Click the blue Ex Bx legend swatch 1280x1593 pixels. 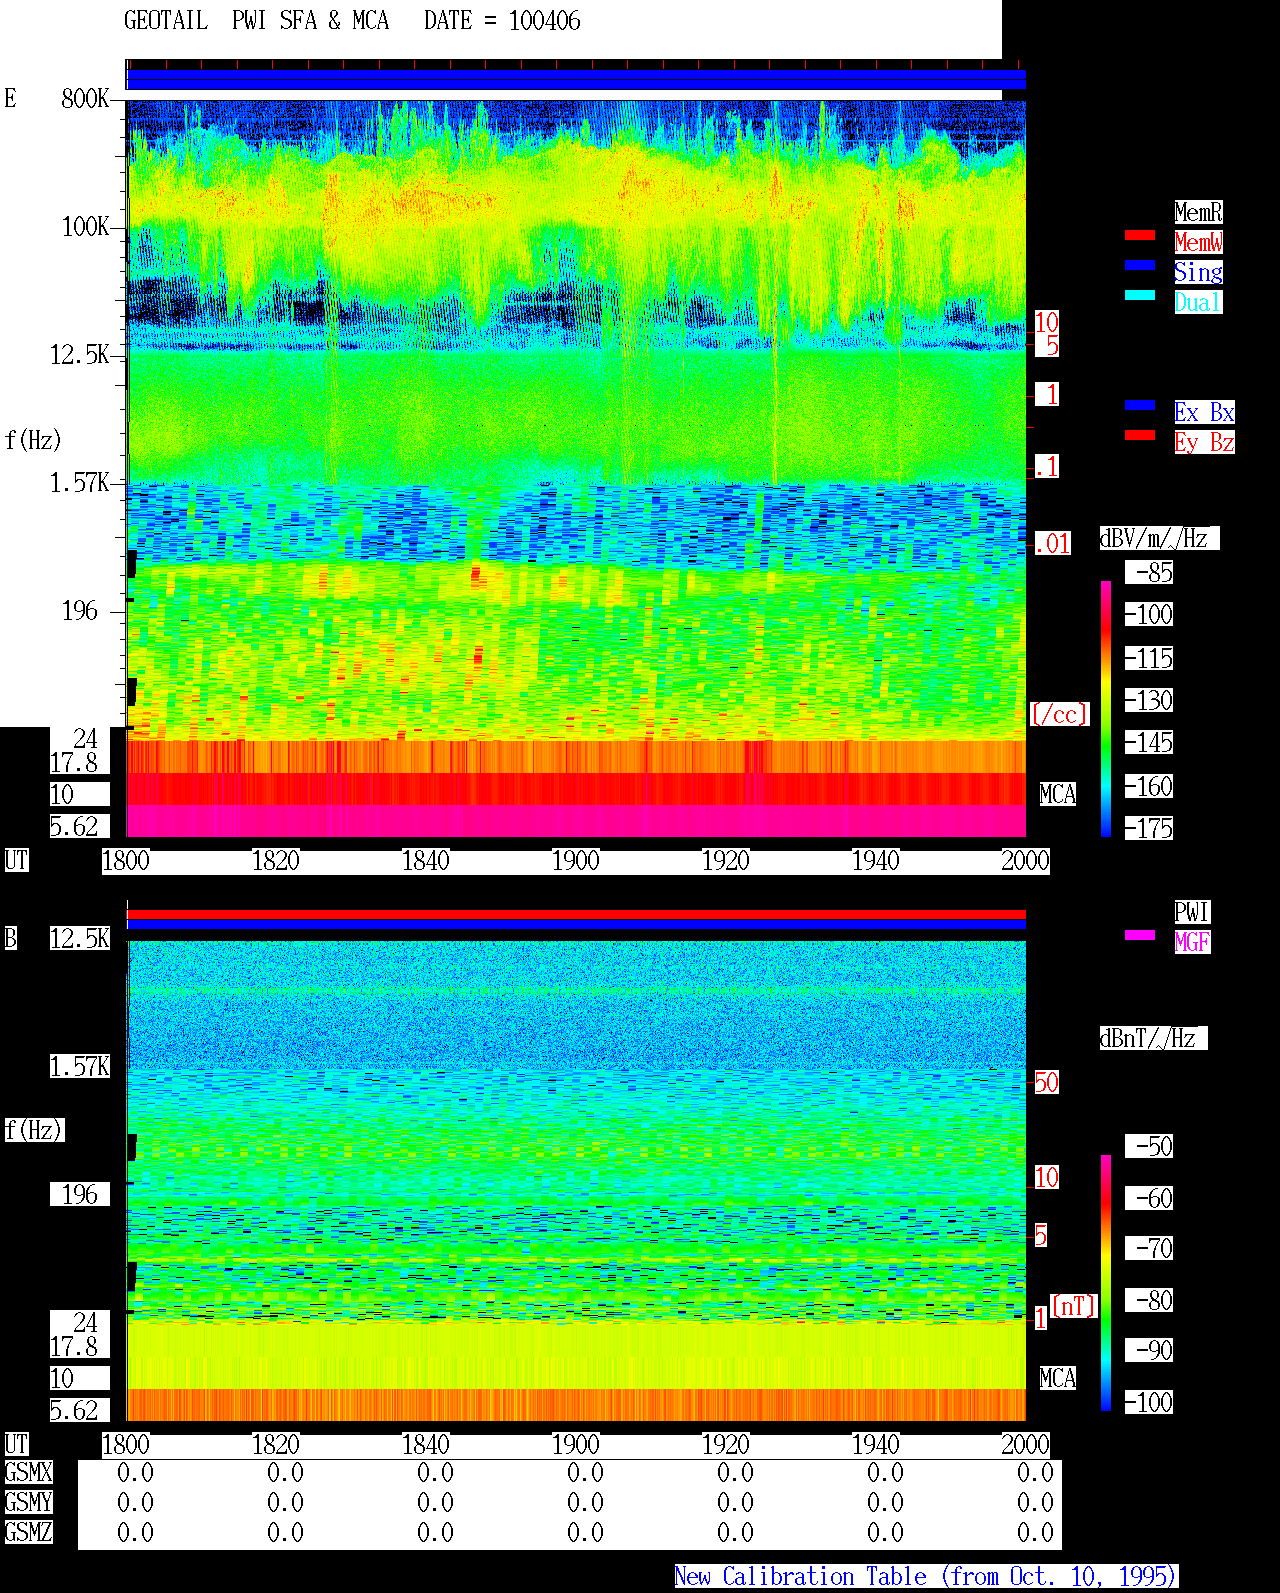pos(1140,405)
